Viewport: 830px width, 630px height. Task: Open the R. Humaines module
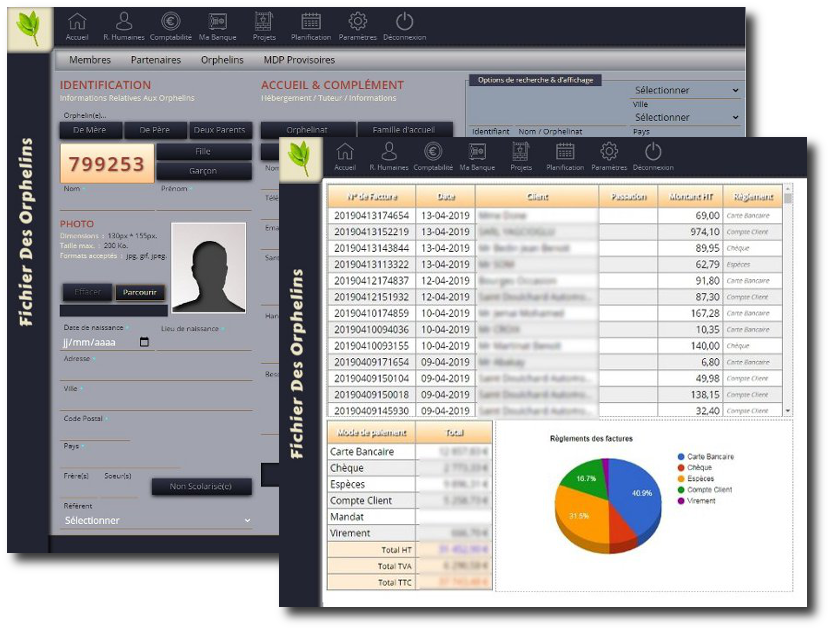point(123,25)
